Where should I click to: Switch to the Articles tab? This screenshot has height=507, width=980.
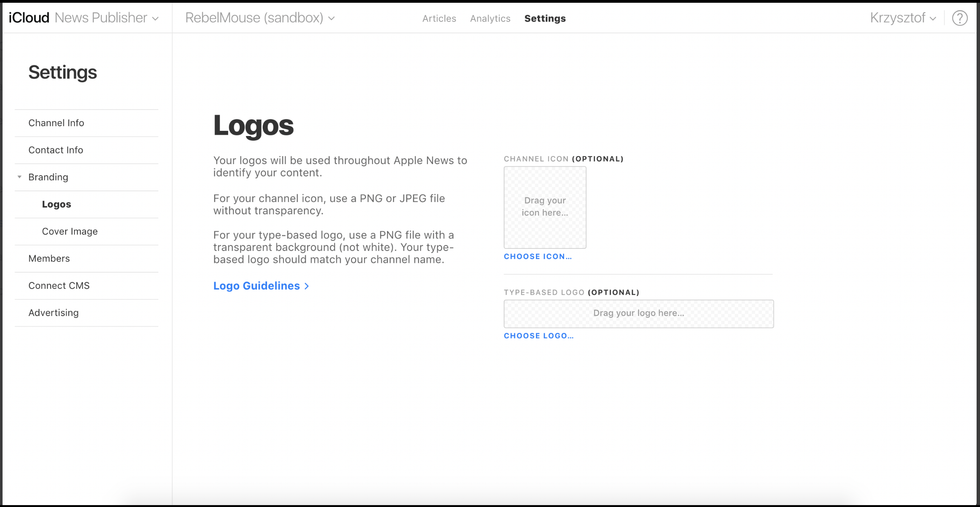[439, 19]
